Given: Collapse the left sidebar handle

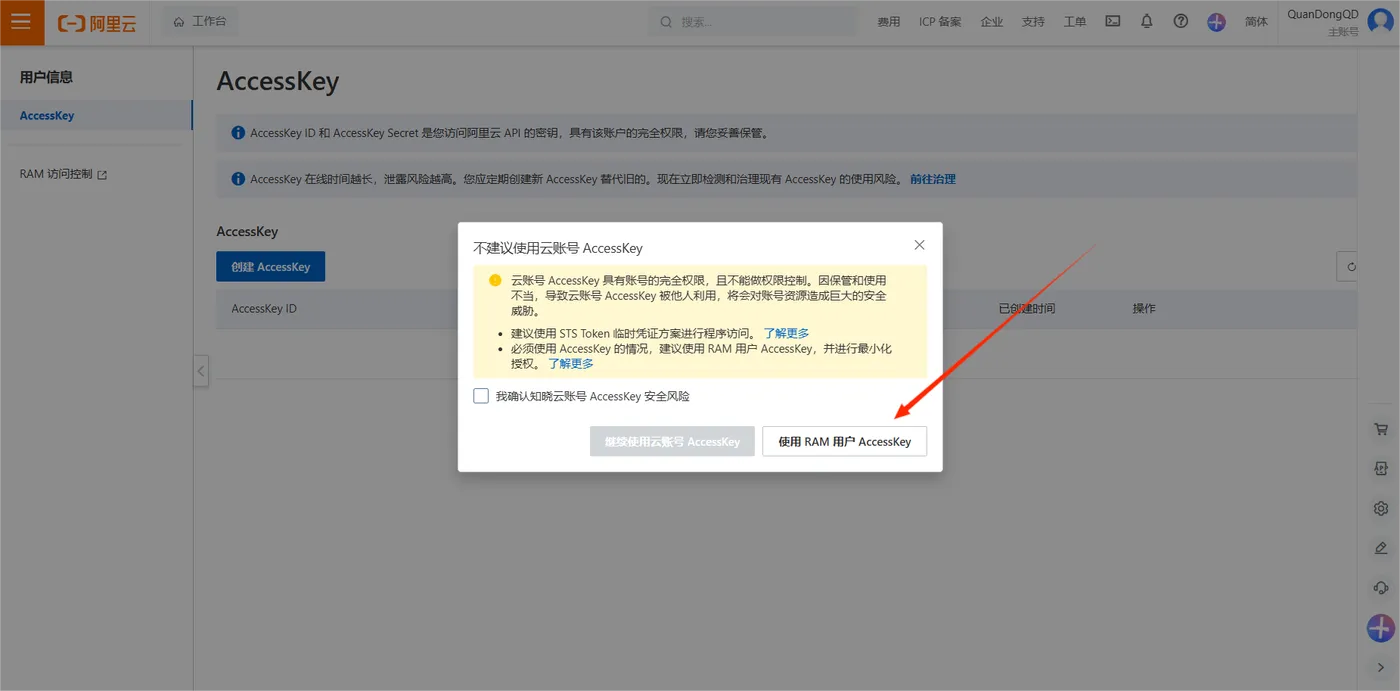Looking at the screenshot, I should point(201,371).
